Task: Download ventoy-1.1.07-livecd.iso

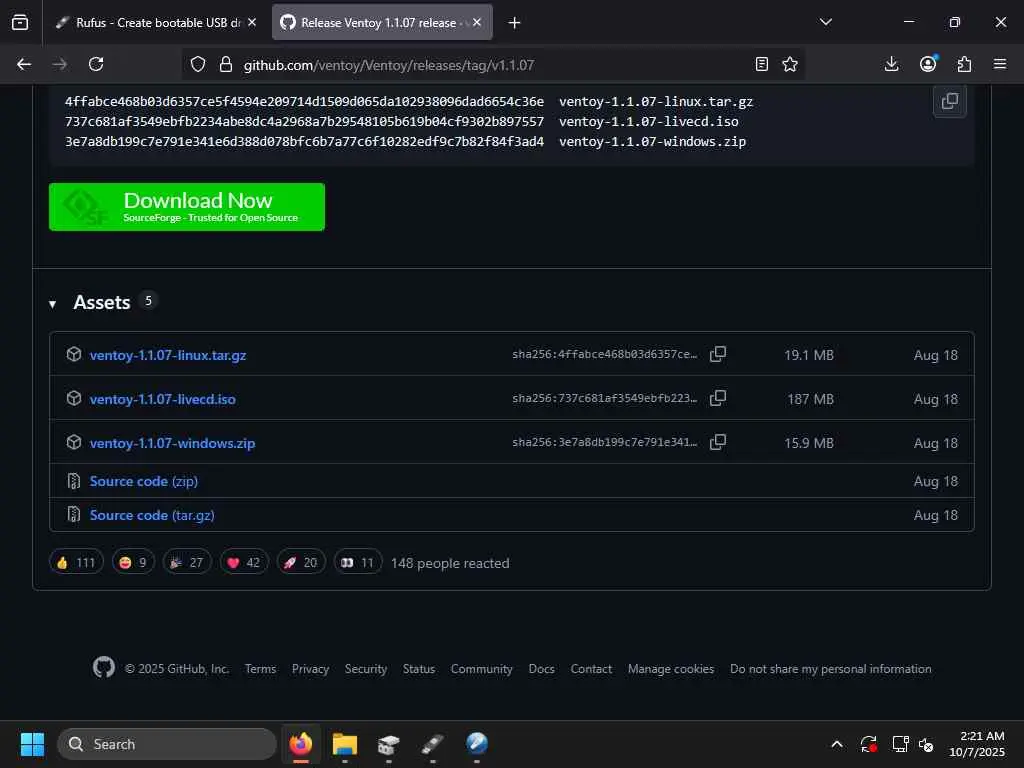Action: pyautogui.click(x=163, y=398)
